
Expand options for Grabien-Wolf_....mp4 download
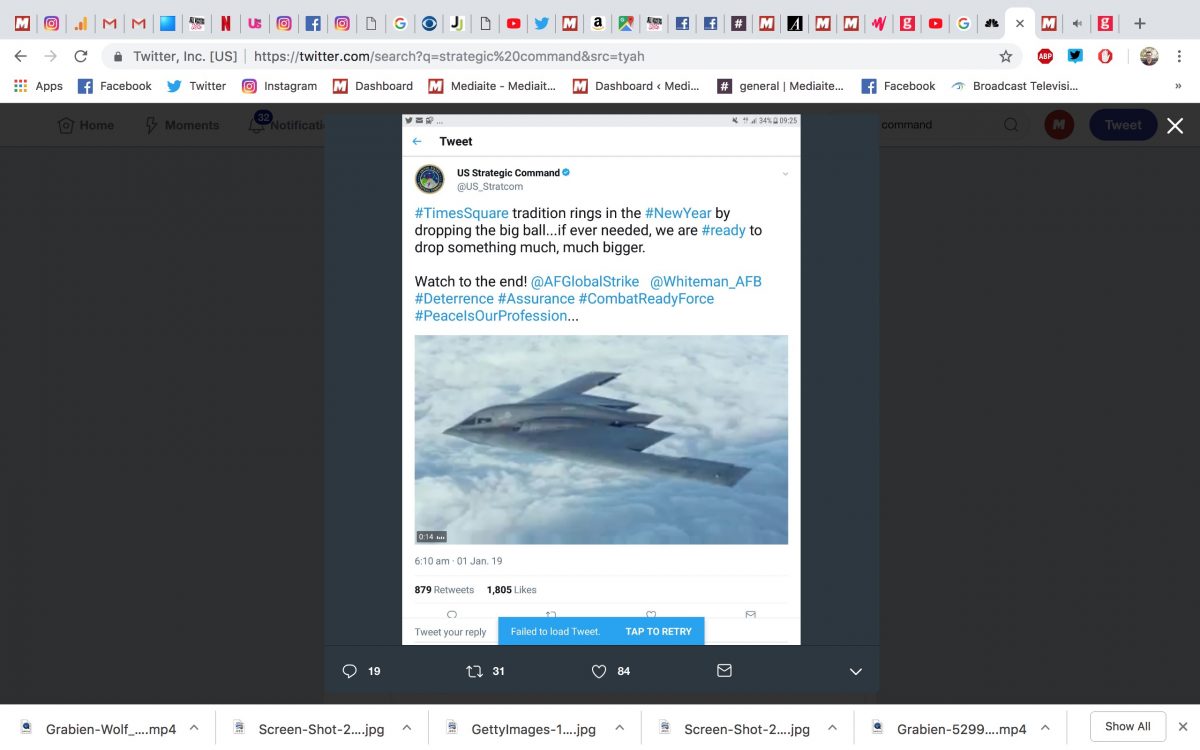click(x=194, y=728)
